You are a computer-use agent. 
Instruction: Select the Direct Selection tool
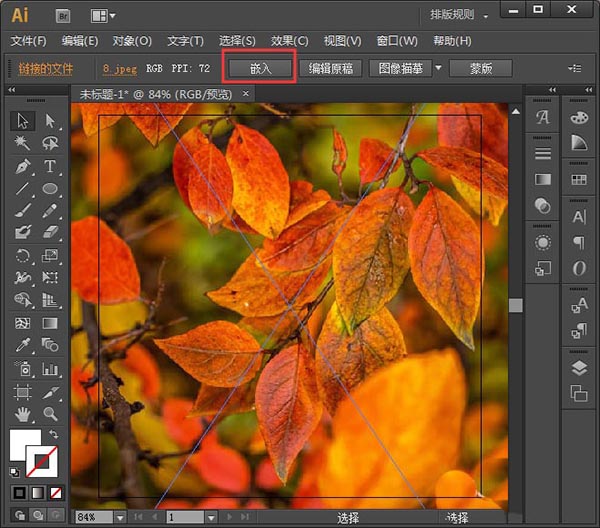click(x=50, y=121)
